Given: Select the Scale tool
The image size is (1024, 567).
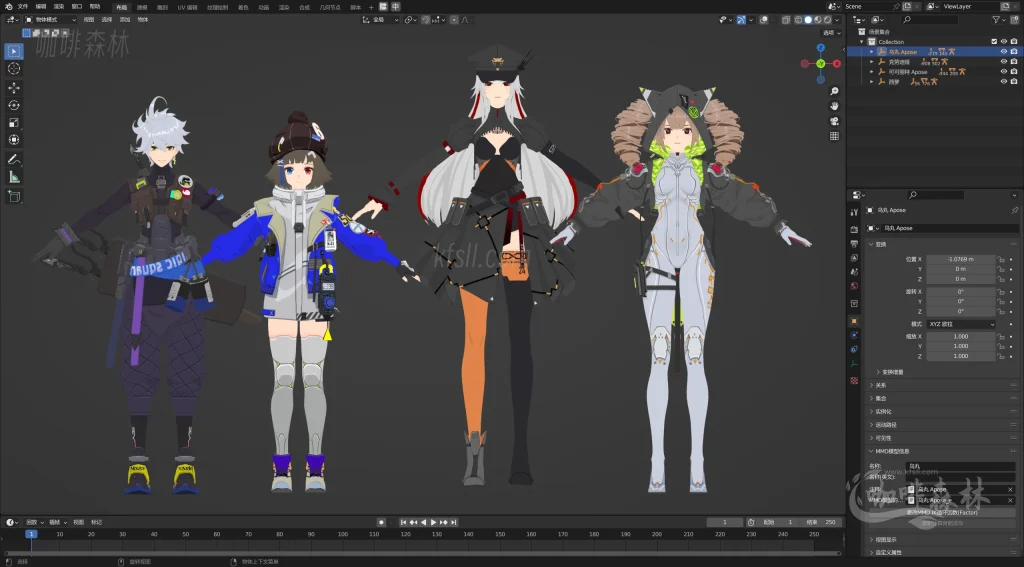Looking at the screenshot, I should [x=14, y=123].
